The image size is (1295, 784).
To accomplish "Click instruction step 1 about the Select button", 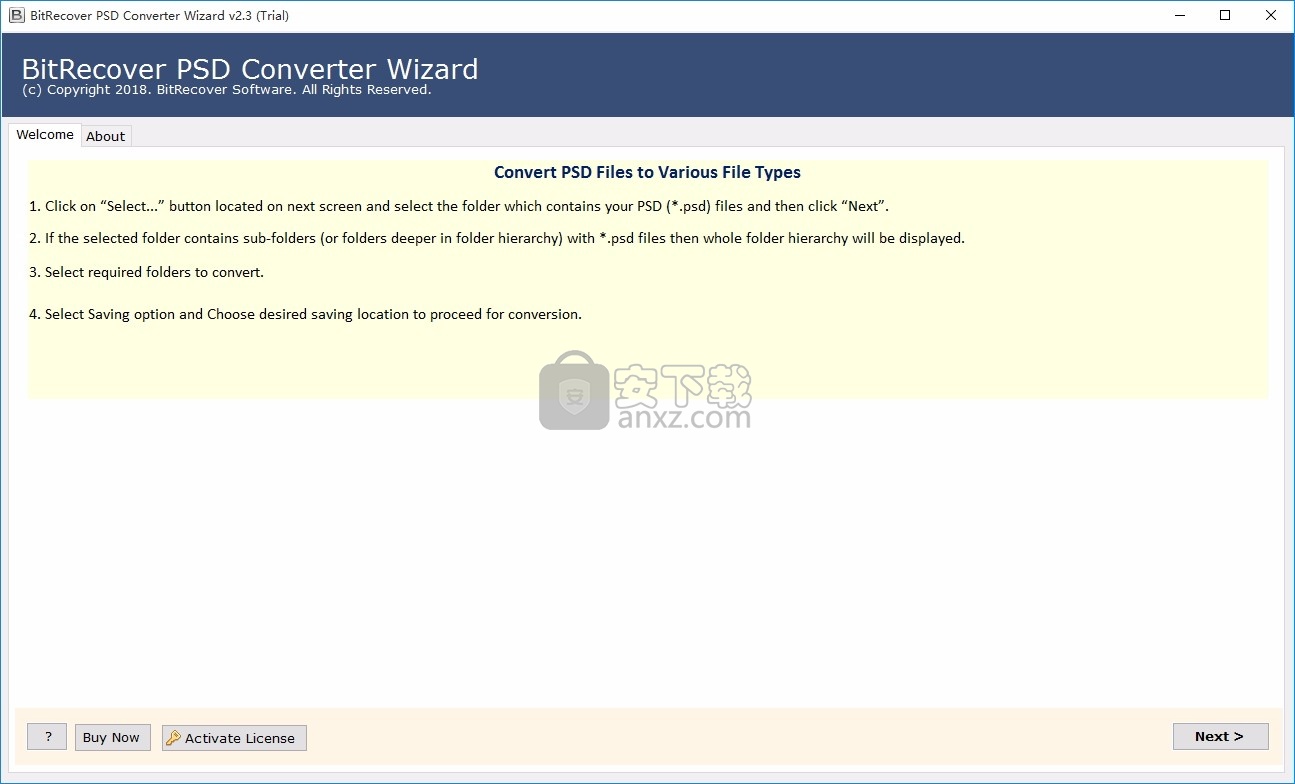I will tap(459, 206).
